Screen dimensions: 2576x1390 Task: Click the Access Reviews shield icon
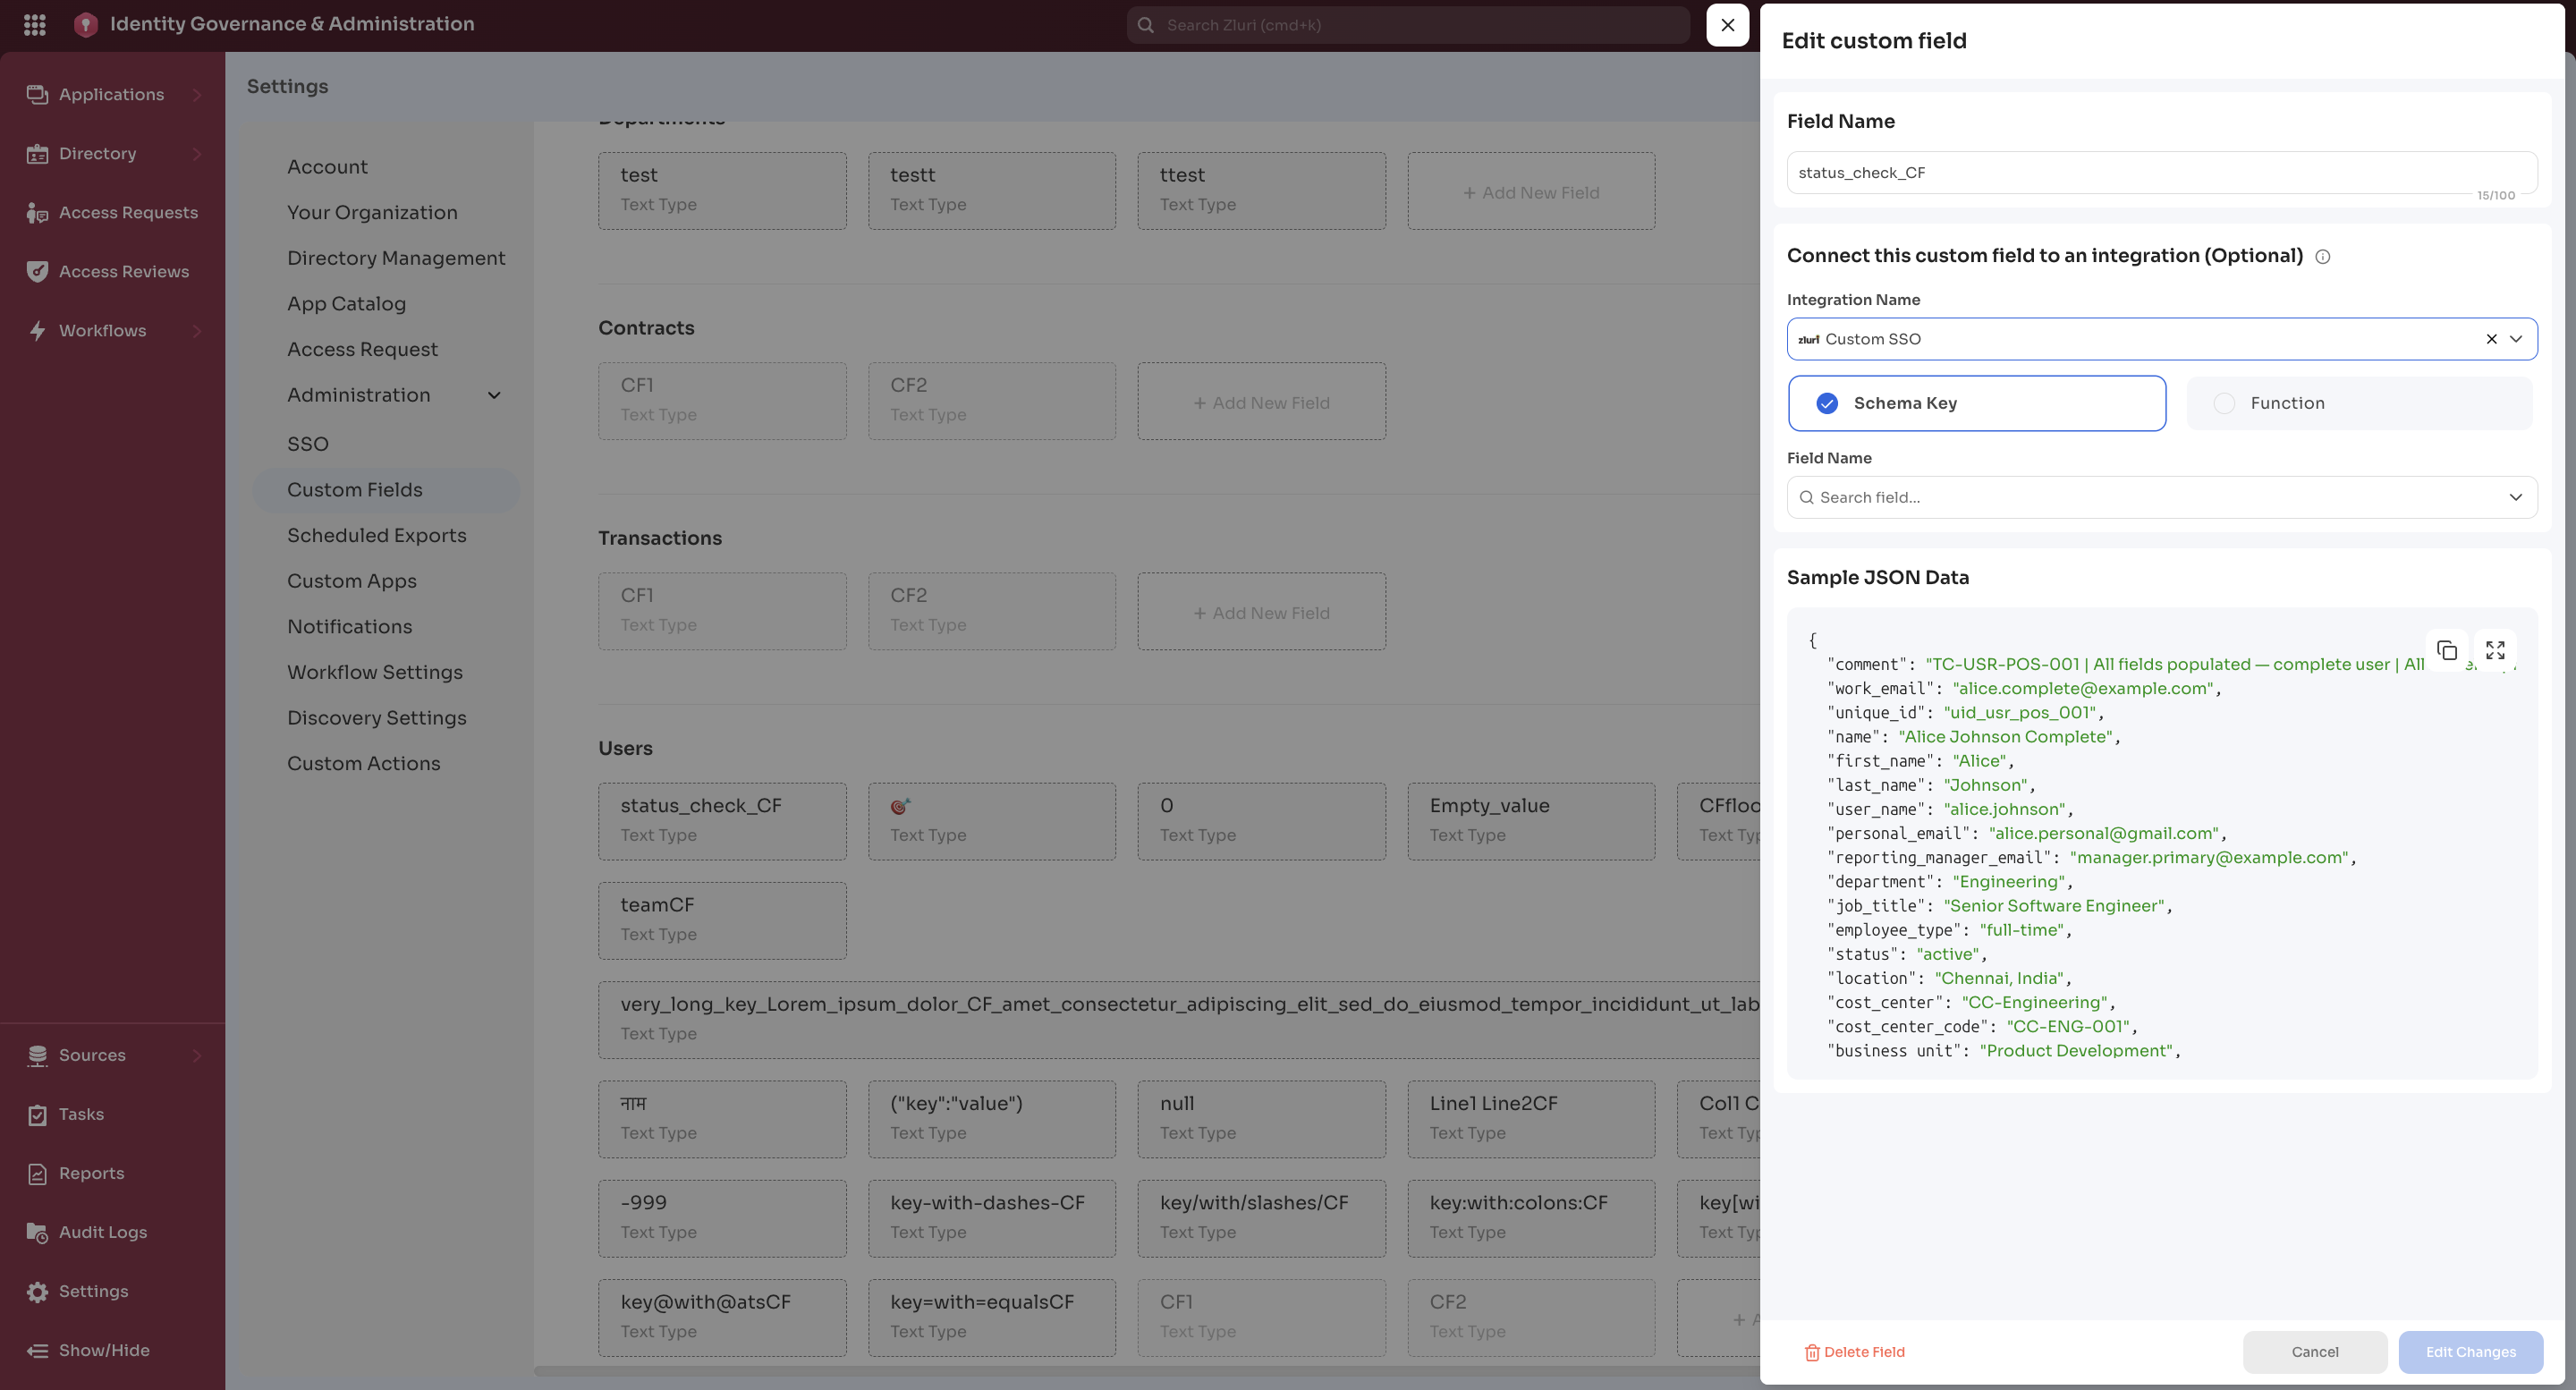(37, 271)
